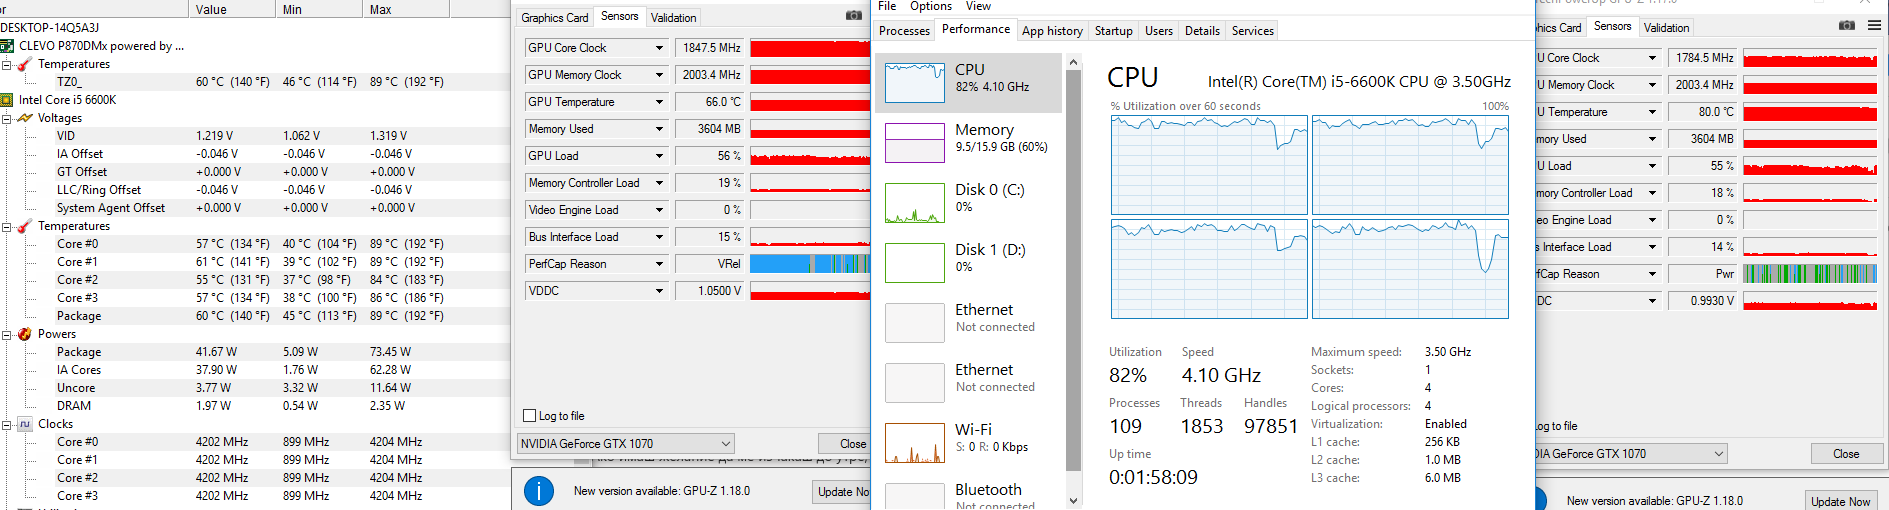Viewport: 1889px width, 510px height.
Task: Switch to the App history tab
Action: click(x=1052, y=31)
